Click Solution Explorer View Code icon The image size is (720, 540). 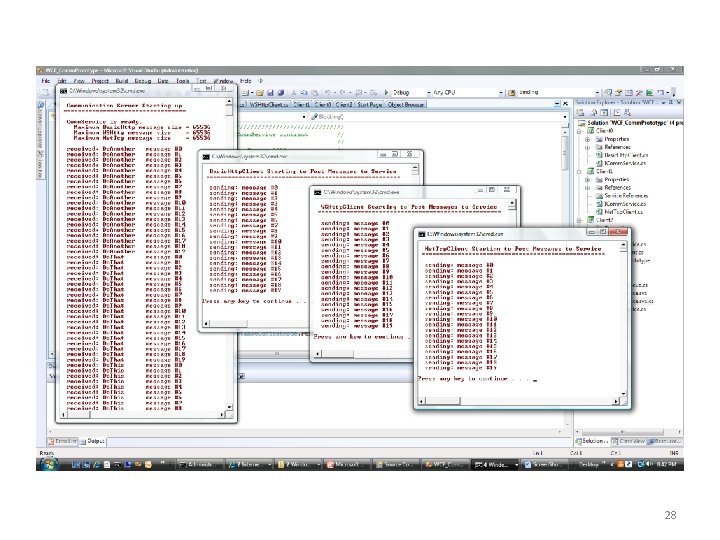pos(616,112)
